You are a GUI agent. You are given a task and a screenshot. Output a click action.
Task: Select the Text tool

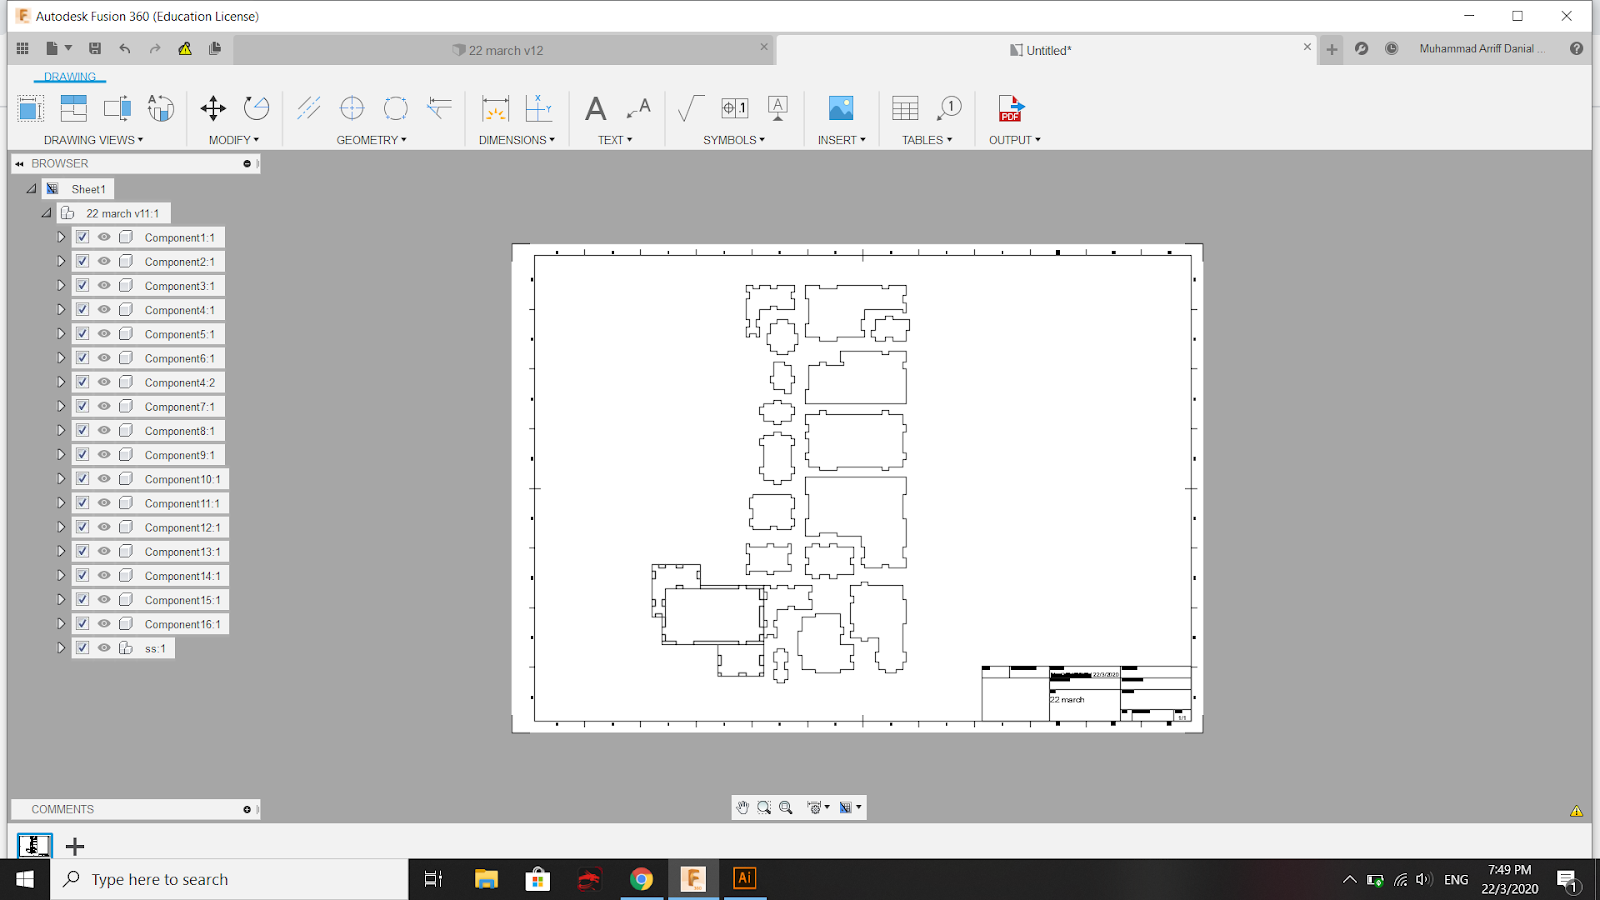click(595, 108)
